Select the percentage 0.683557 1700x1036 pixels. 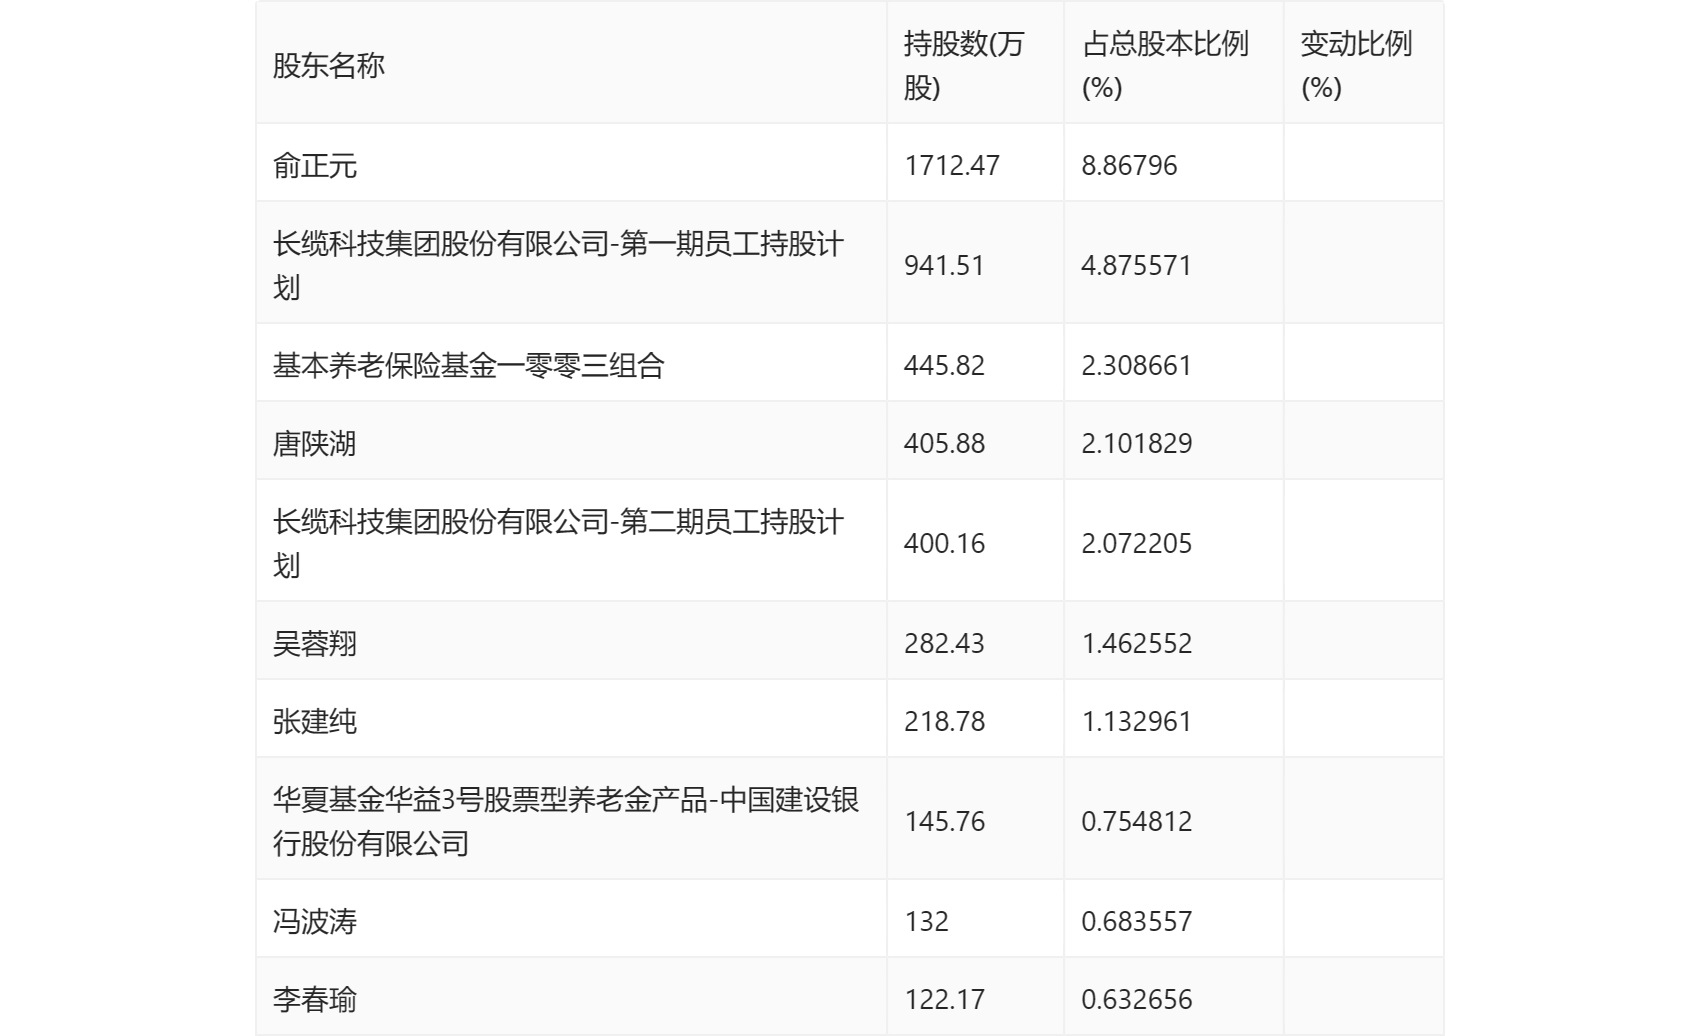pyautogui.click(x=1136, y=922)
